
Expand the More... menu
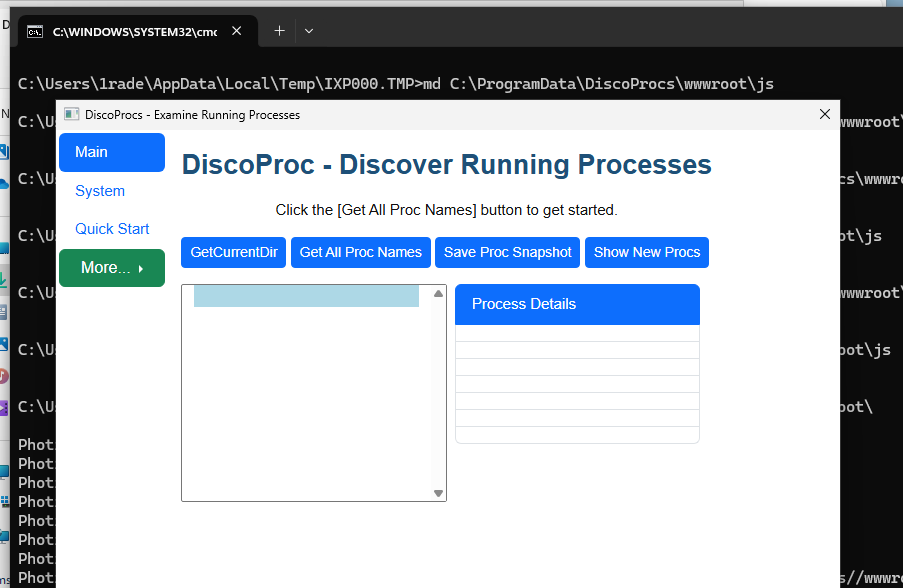(x=106, y=268)
